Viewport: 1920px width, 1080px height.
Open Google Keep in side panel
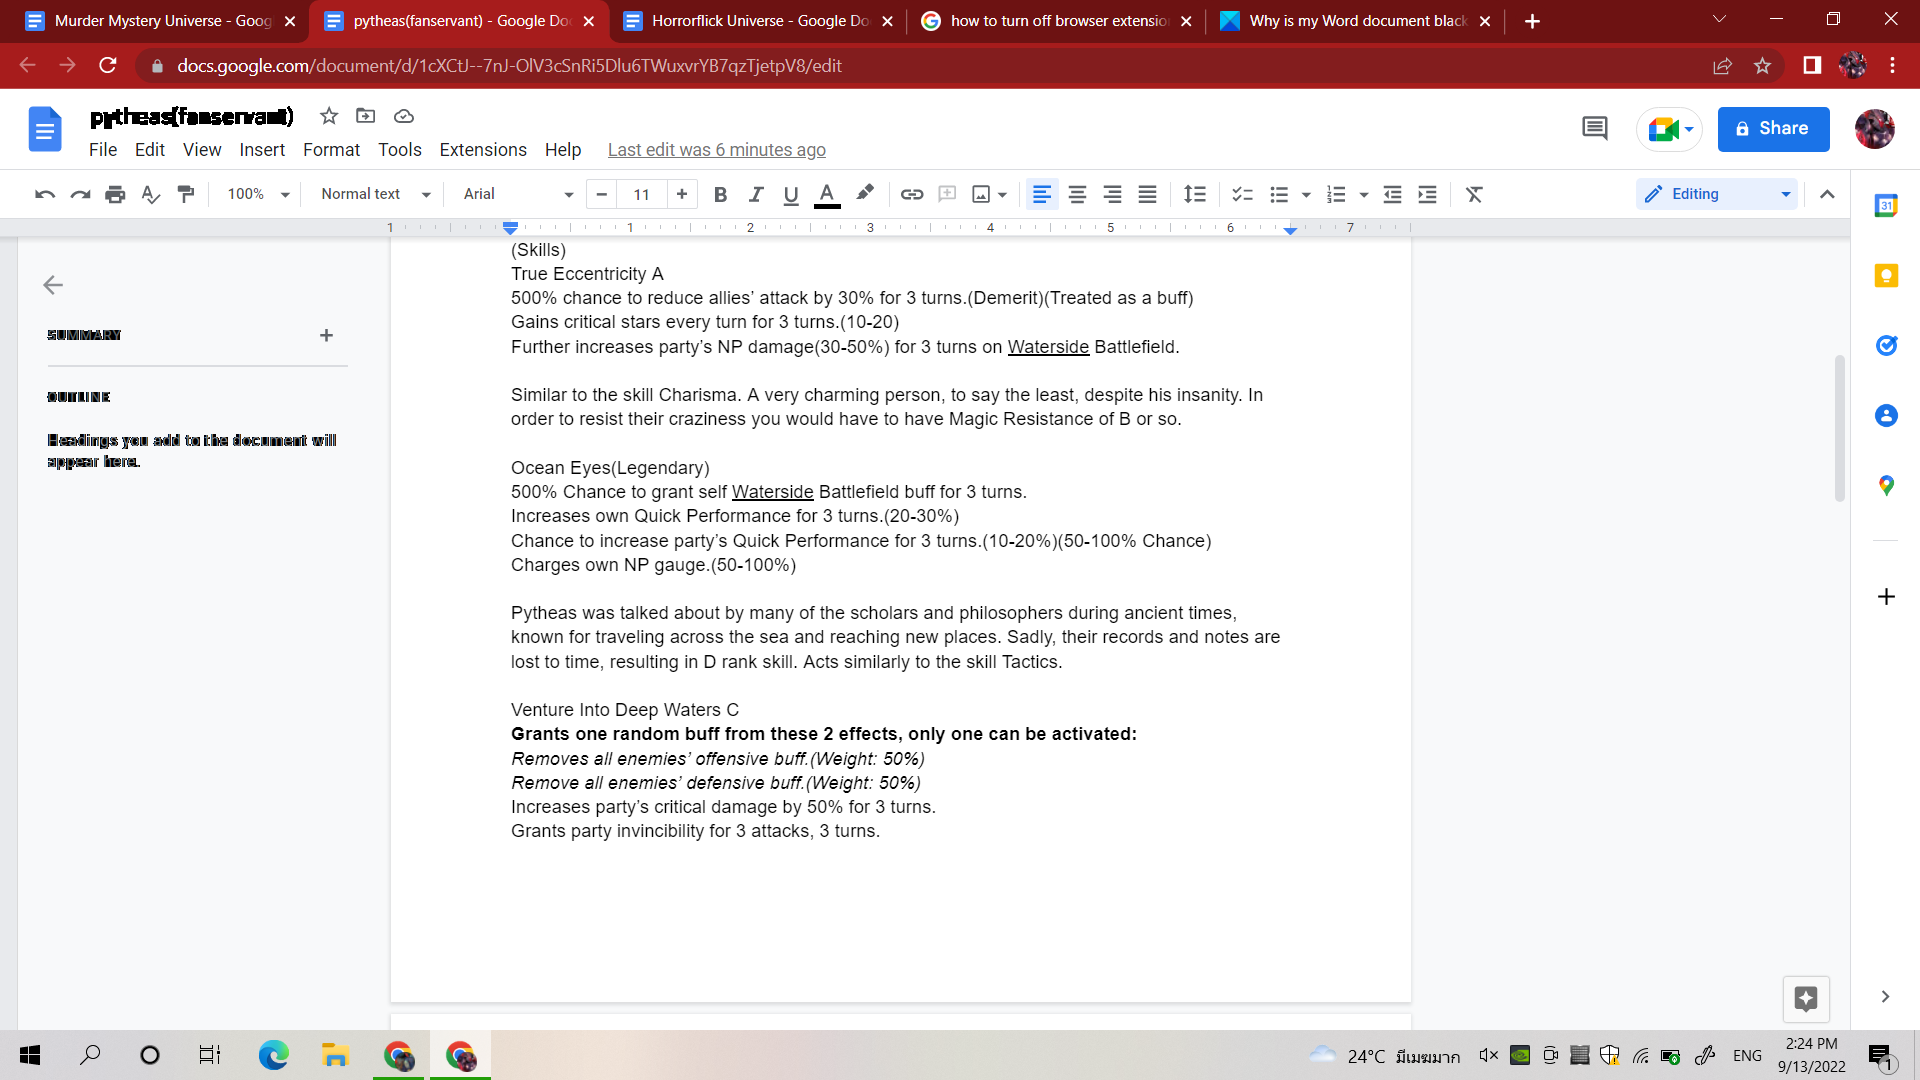[x=1886, y=276]
